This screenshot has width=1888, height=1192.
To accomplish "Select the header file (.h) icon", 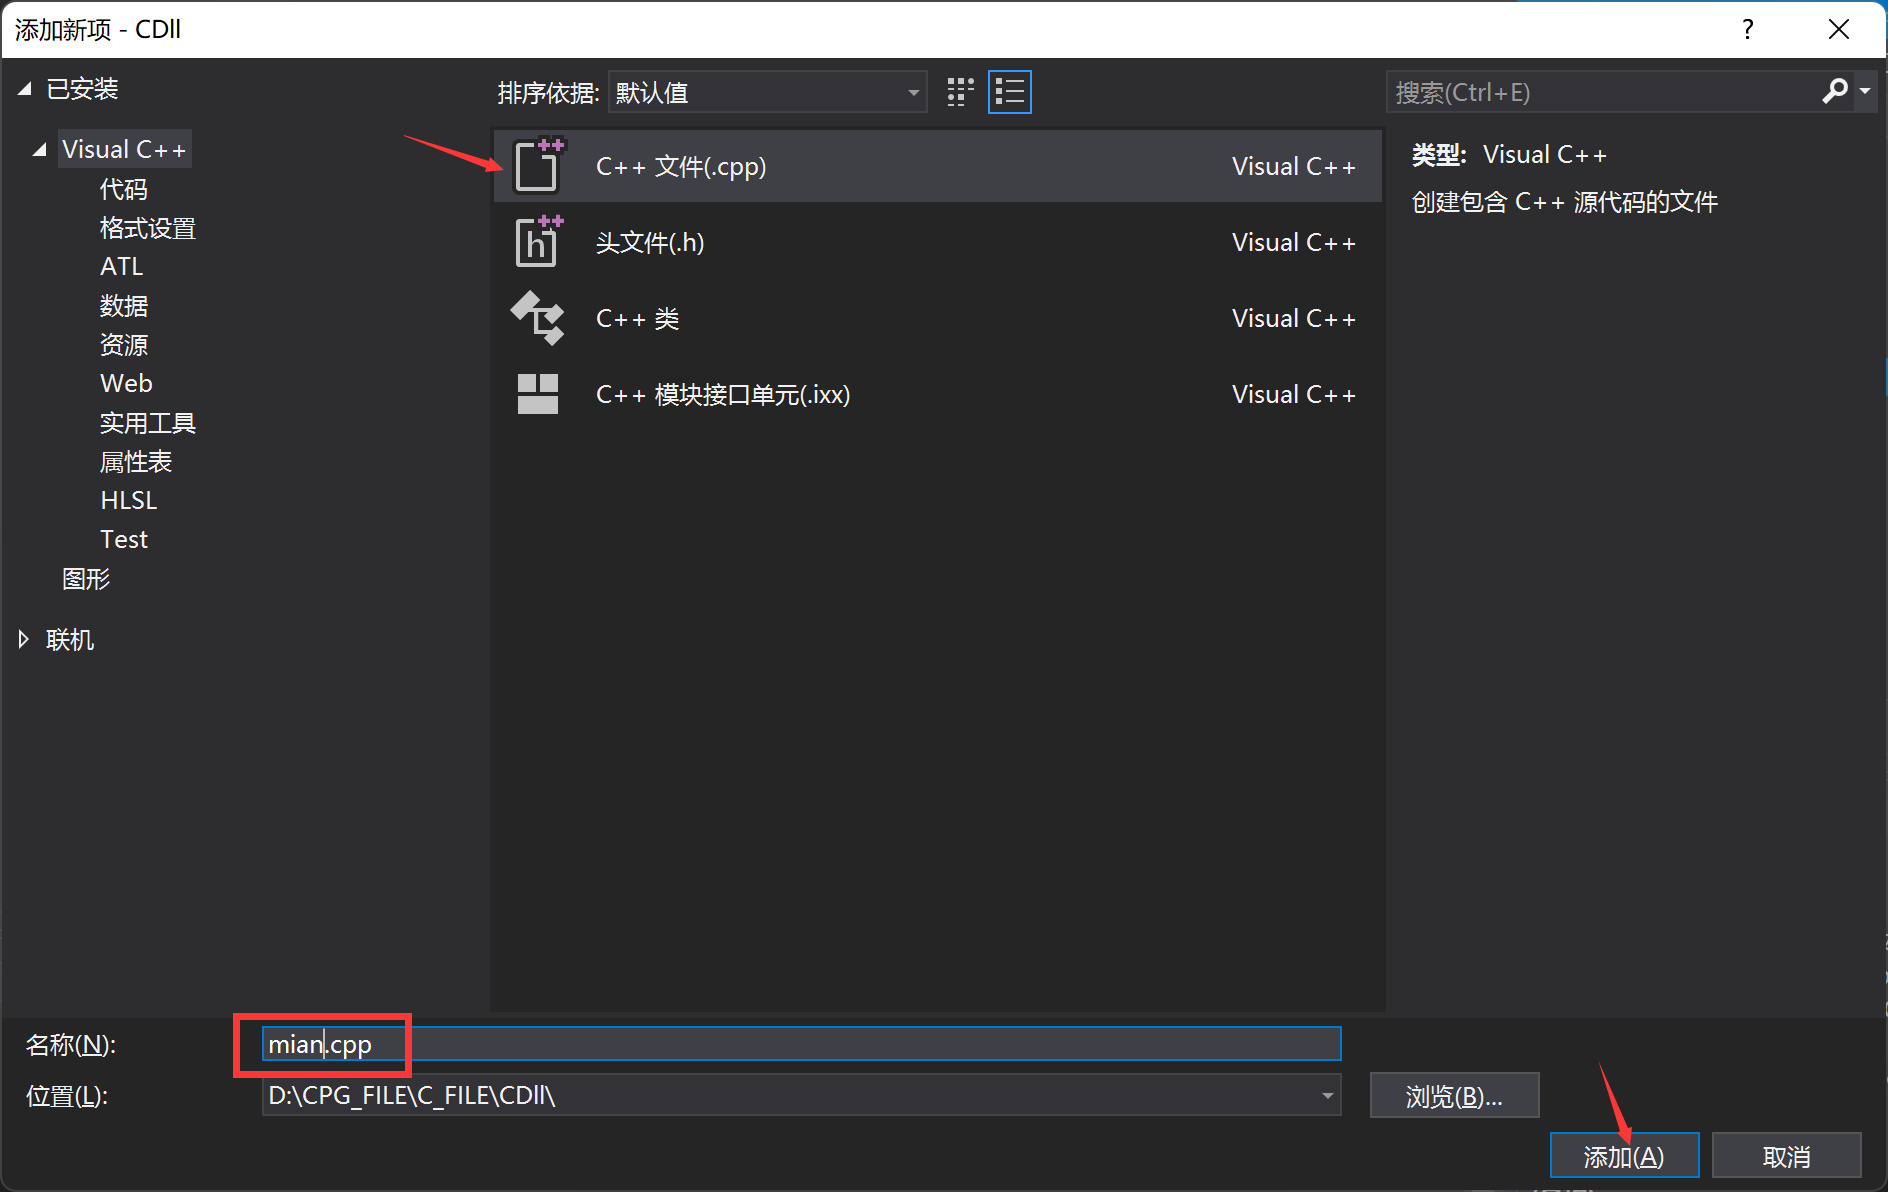I will point(539,241).
